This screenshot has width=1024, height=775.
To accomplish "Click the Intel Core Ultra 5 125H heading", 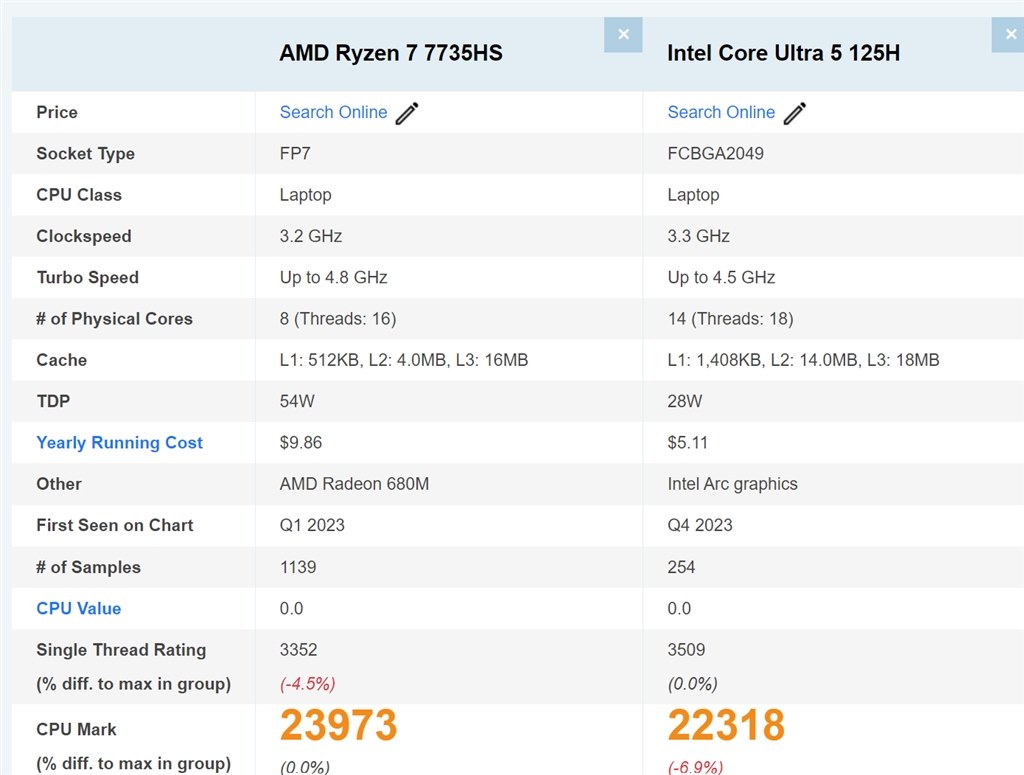I will 784,53.
